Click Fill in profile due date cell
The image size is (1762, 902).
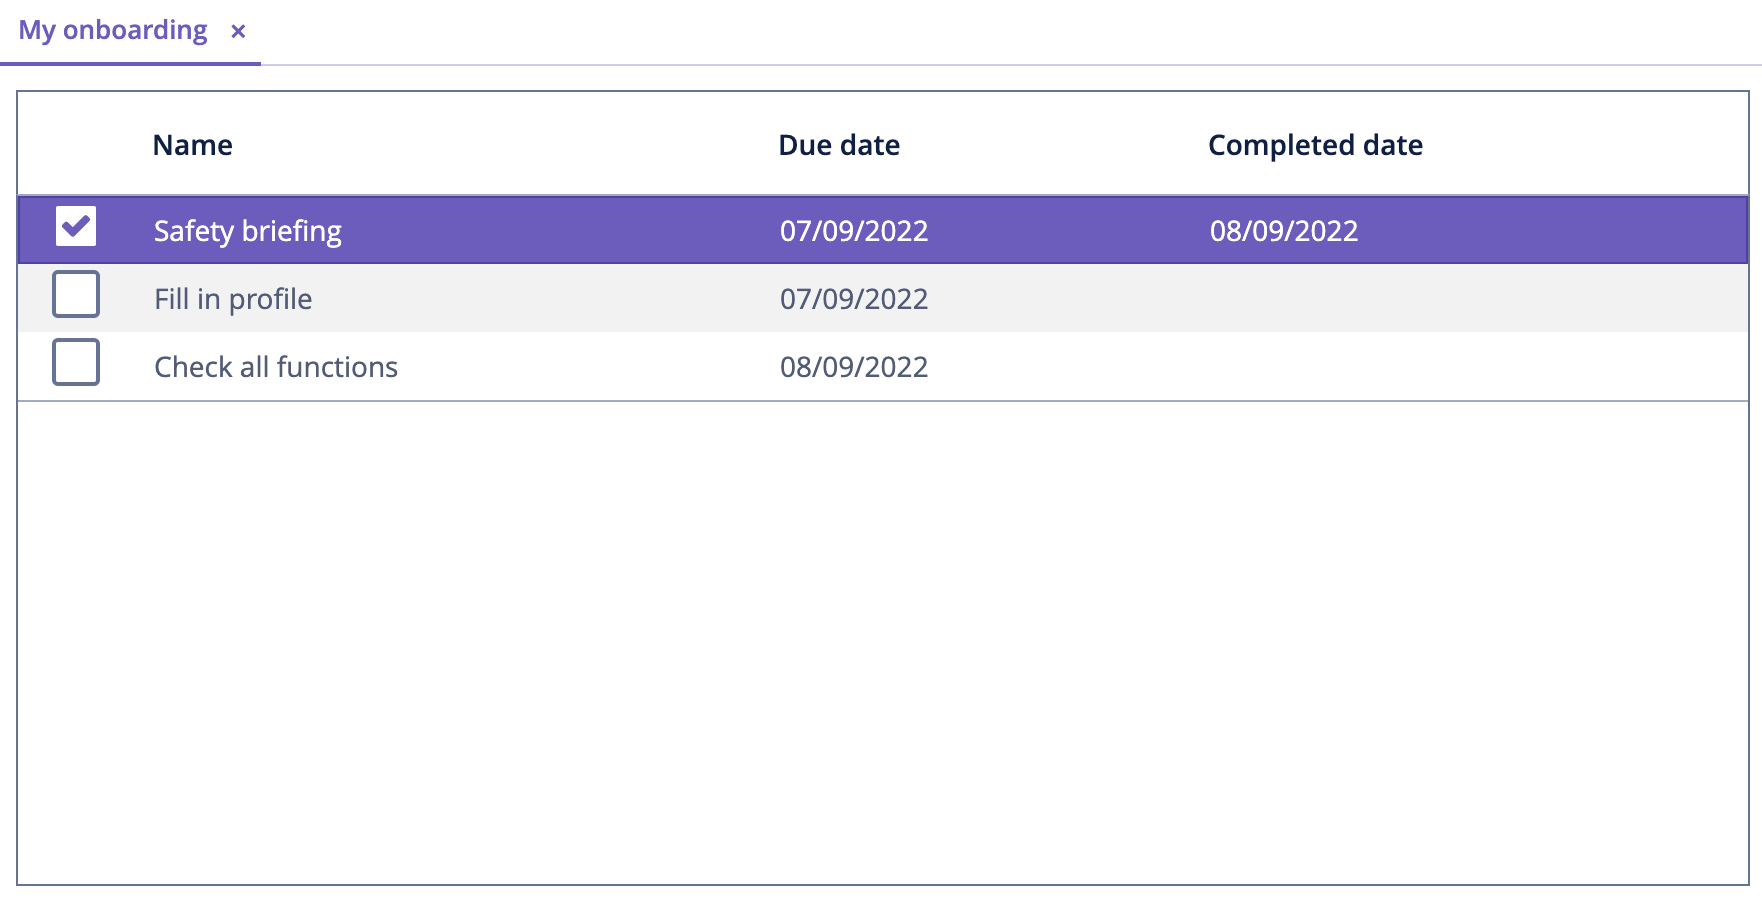click(854, 299)
